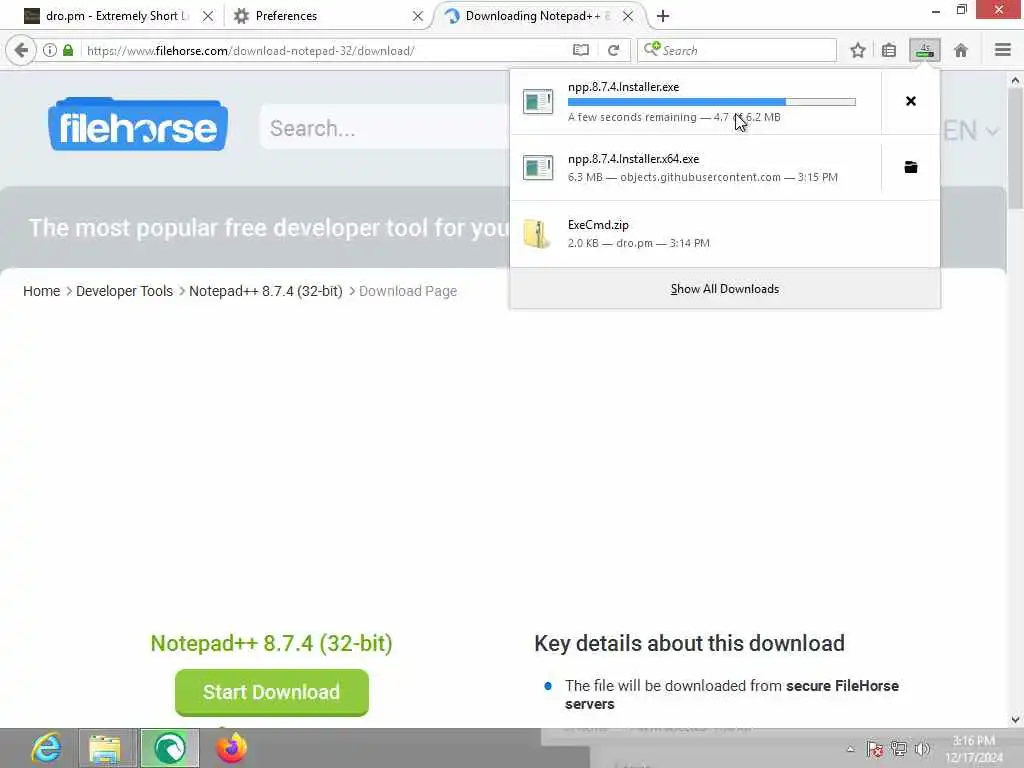This screenshot has width=1024, height=768.
Task: Switch to the Preferences tab
Action: (x=285, y=16)
